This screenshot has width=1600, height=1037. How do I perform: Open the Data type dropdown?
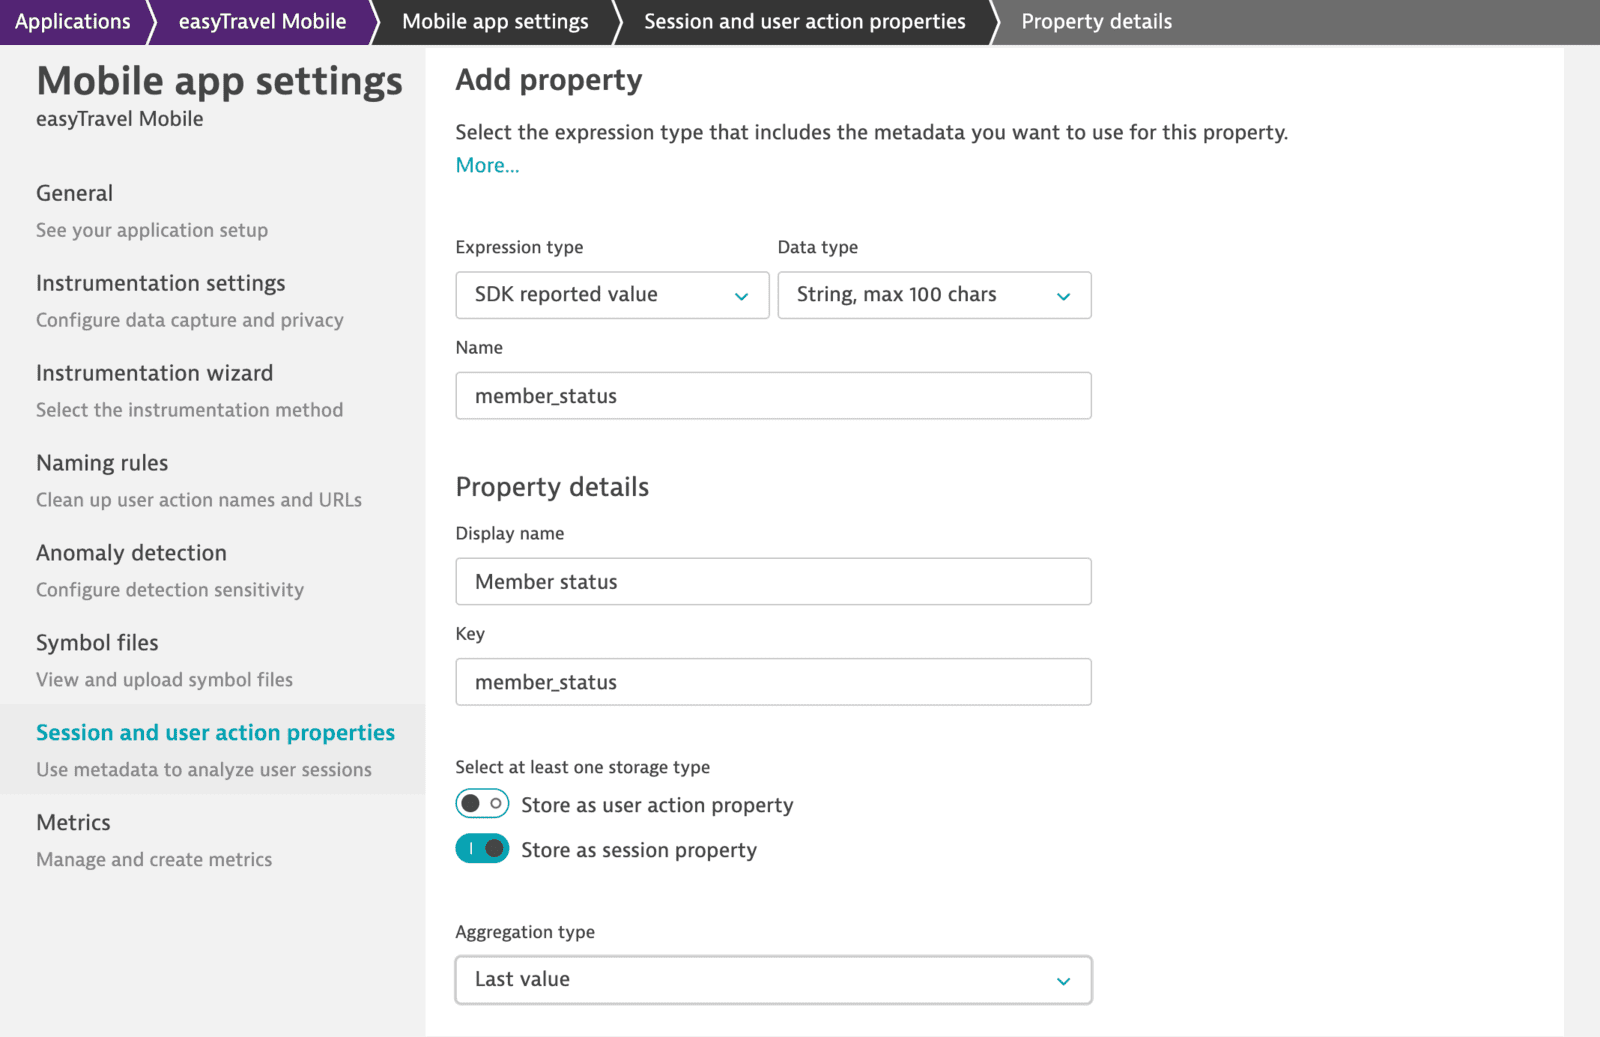click(933, 295)
